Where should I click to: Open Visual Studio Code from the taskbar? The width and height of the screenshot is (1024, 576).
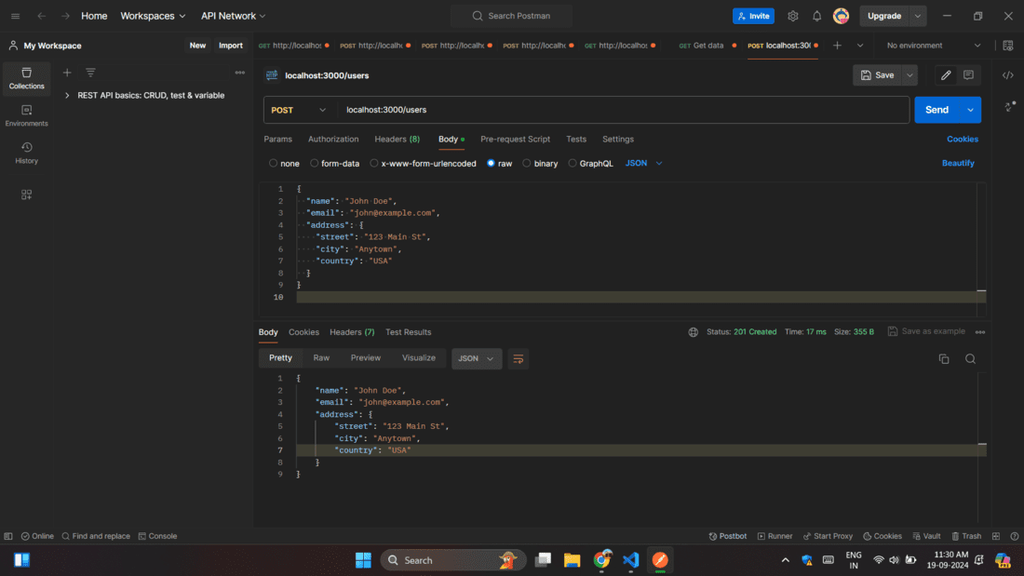[631, 560]
